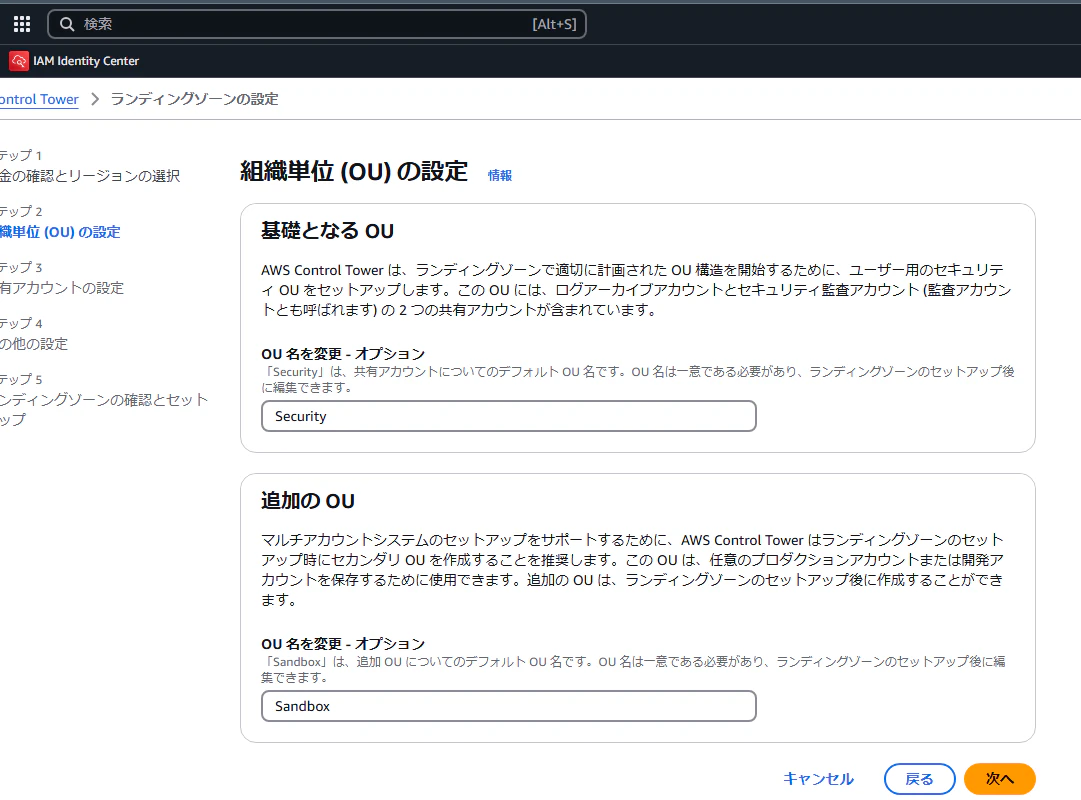Select step 5 landing zone review

pyautogui.click(x=104, y=409)
